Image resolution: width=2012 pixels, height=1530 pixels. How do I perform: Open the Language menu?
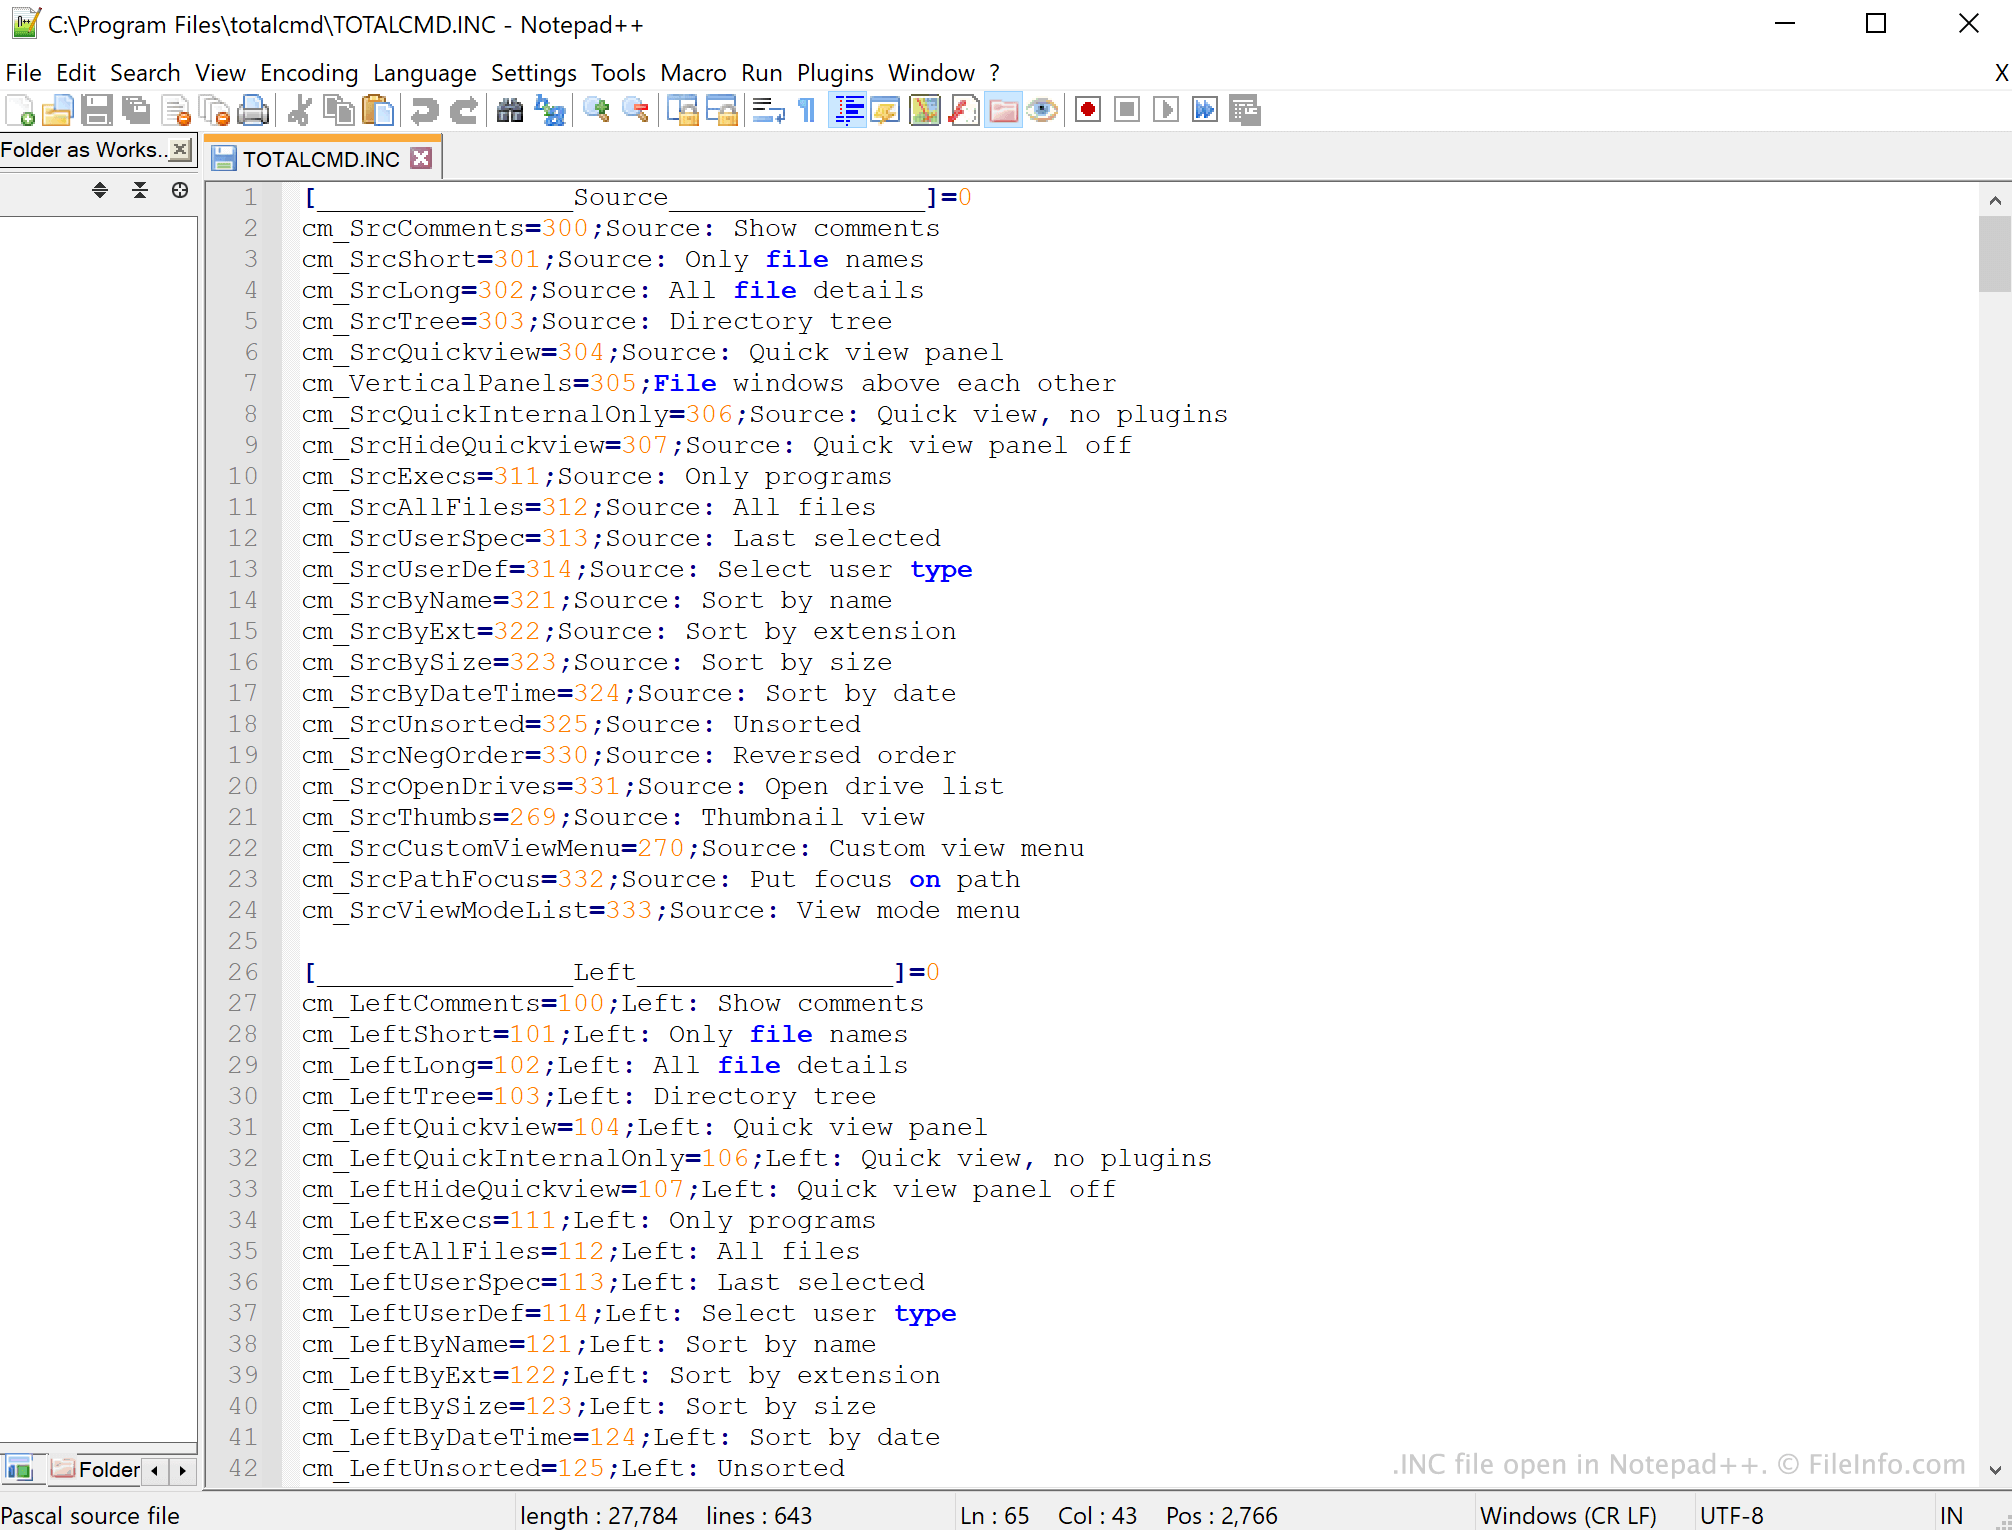[423, 72]
